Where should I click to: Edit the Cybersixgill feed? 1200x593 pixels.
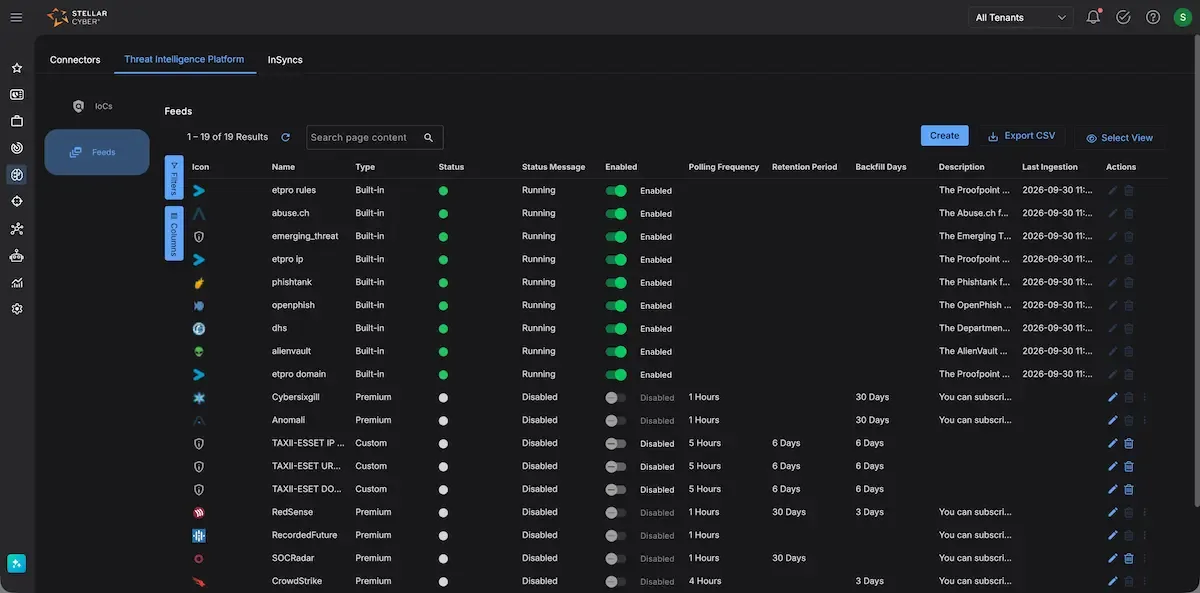click(1113, 397)
